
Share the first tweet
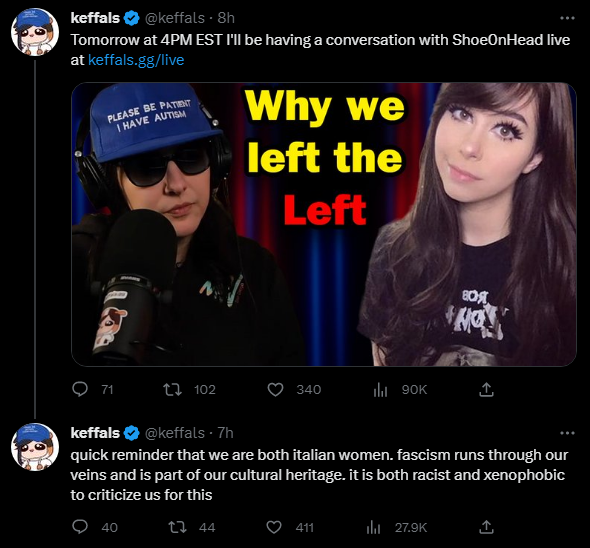click(486, 390)
